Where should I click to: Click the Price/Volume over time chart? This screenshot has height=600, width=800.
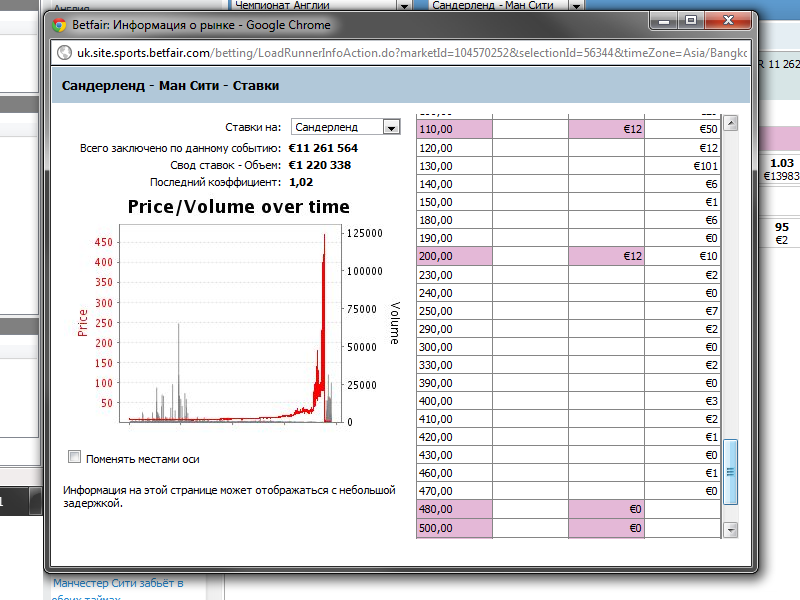coord(238,313)
